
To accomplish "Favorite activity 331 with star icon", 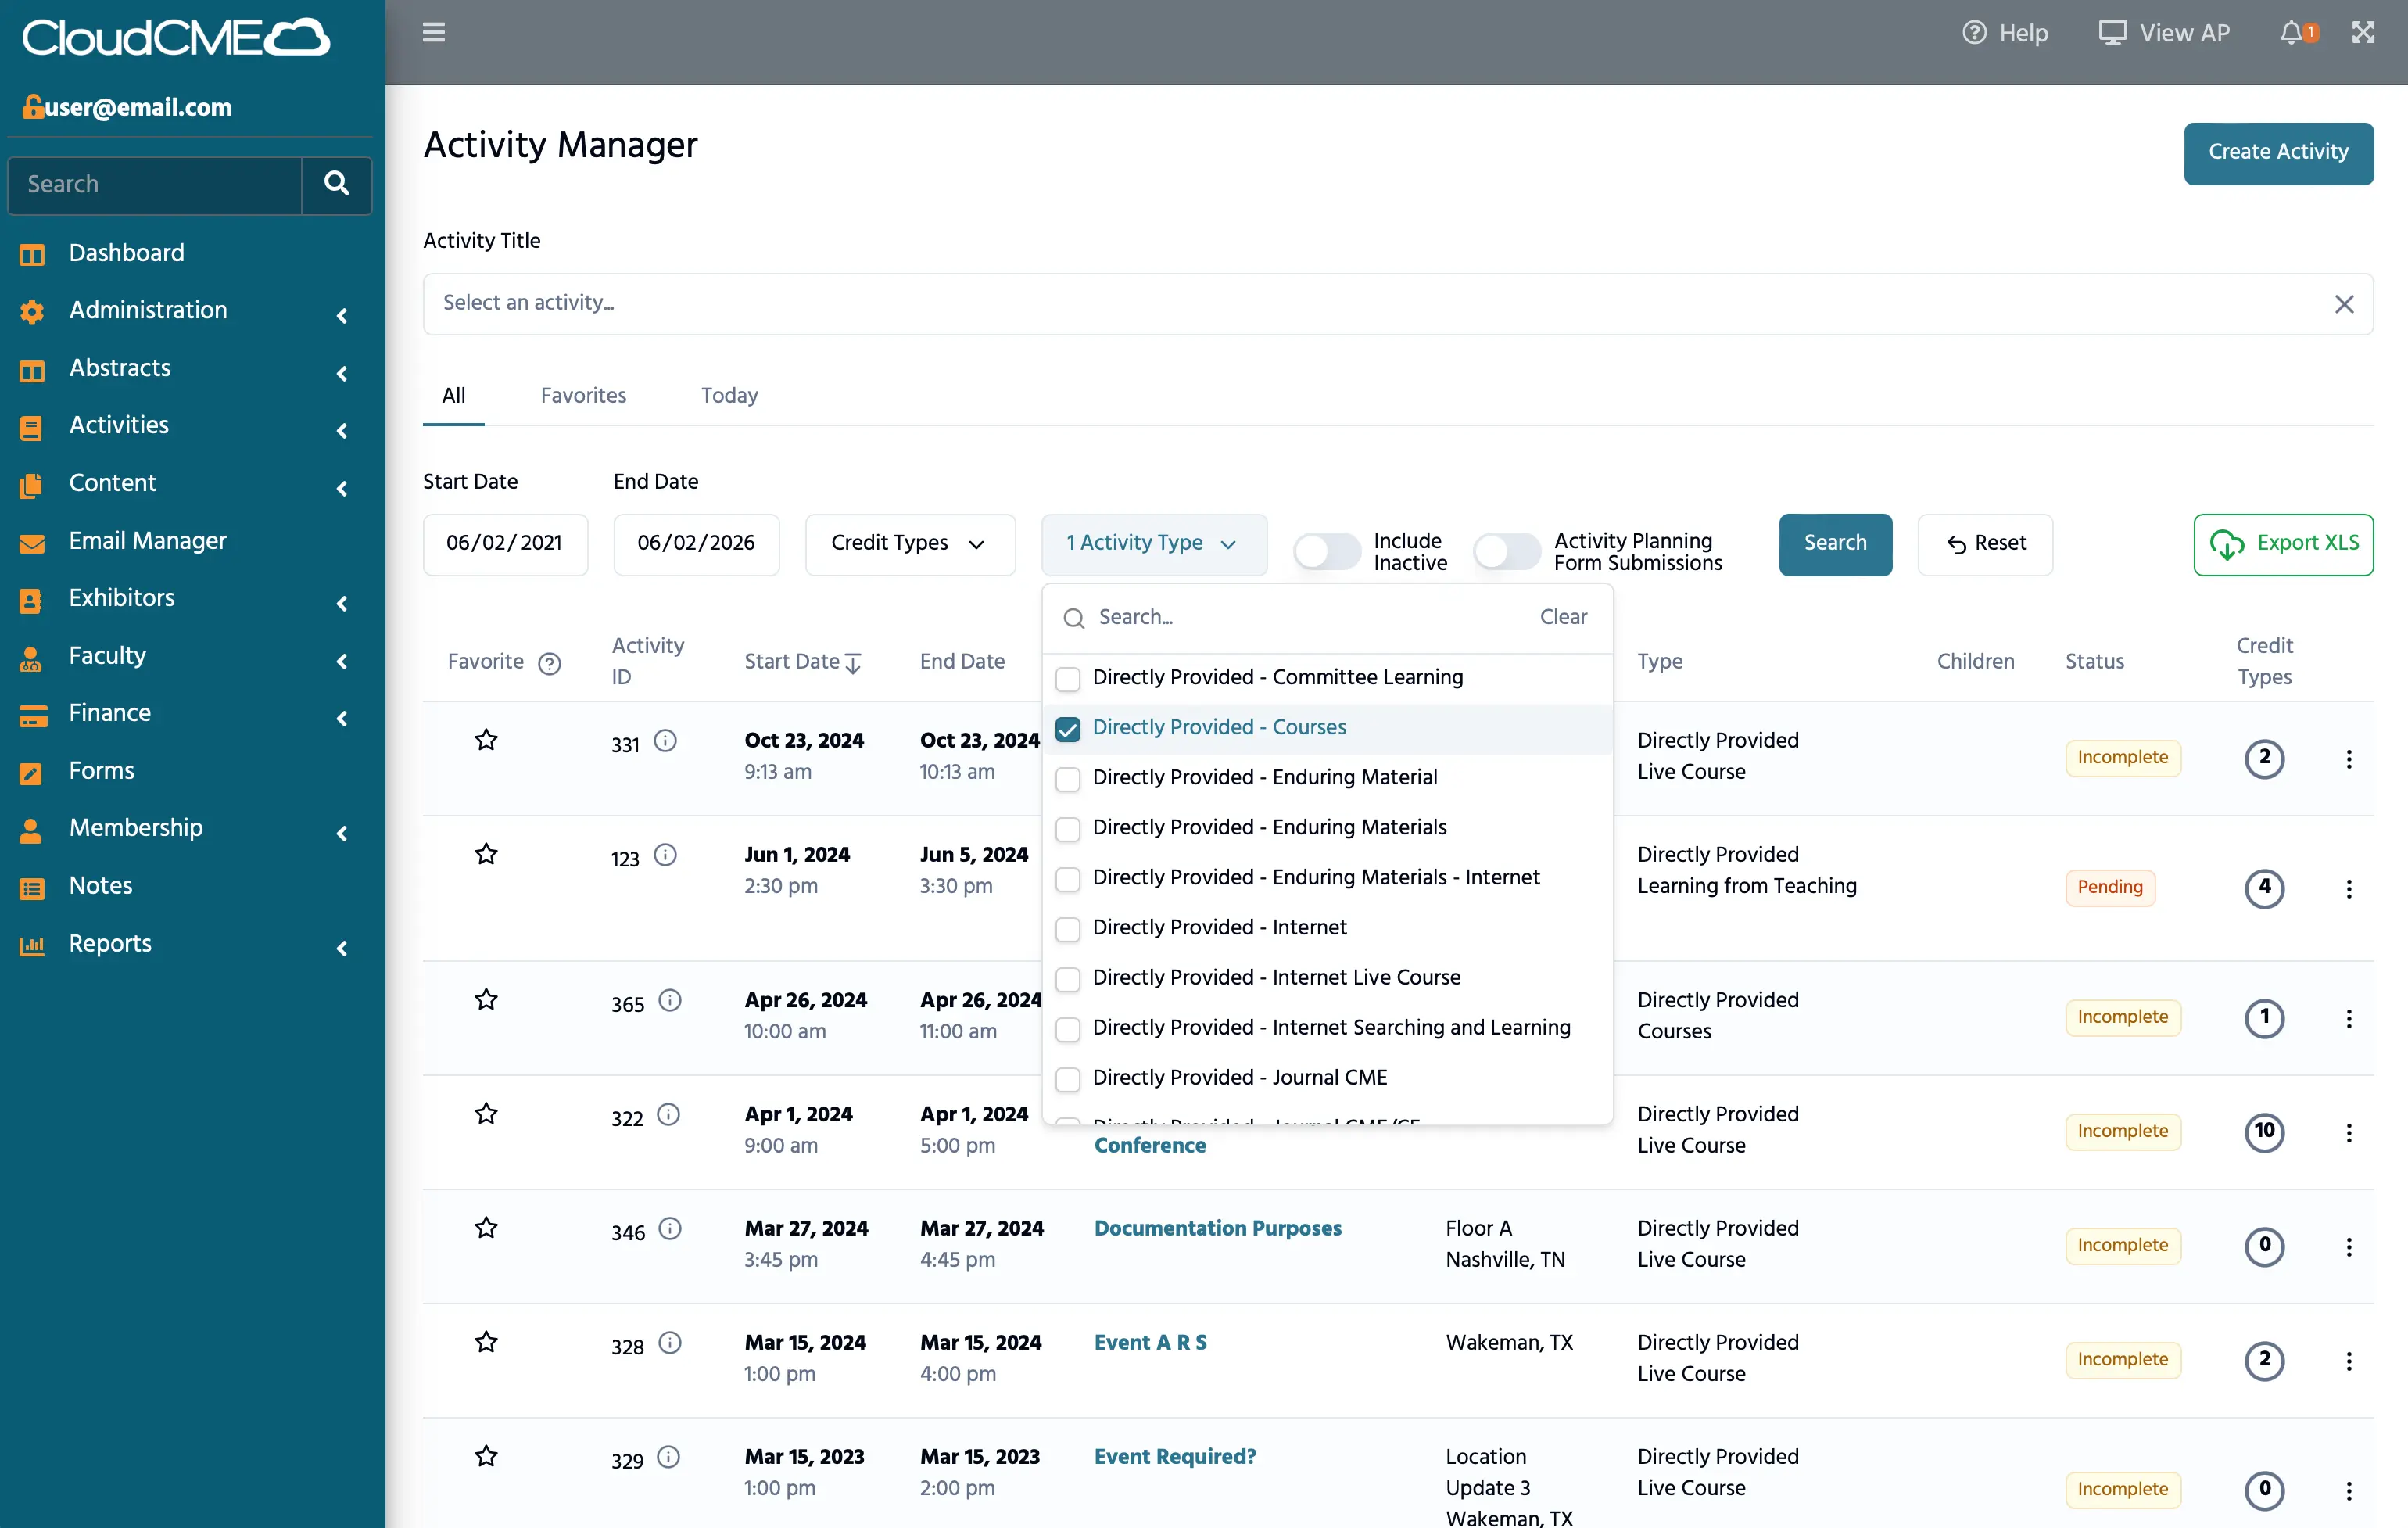I will point(486,740).
